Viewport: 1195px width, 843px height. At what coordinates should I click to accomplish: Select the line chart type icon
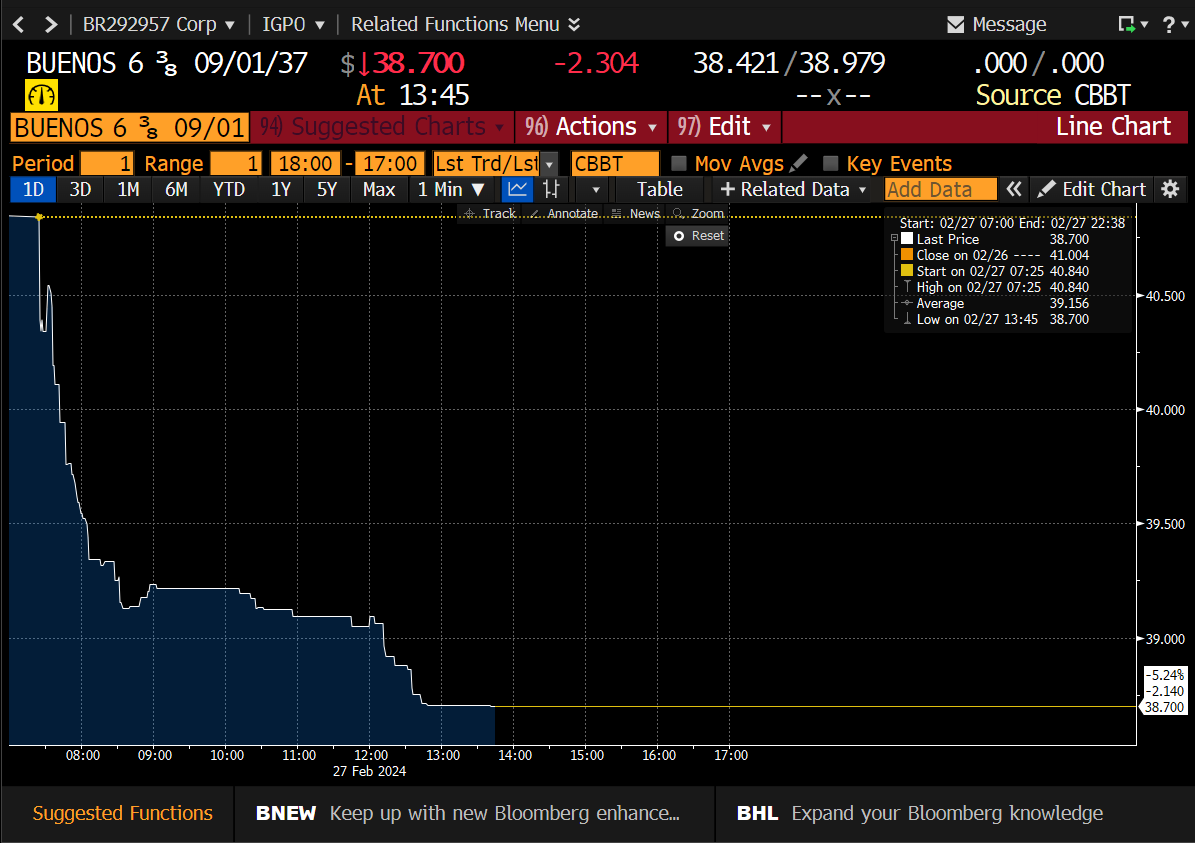[x=516, y=189]
